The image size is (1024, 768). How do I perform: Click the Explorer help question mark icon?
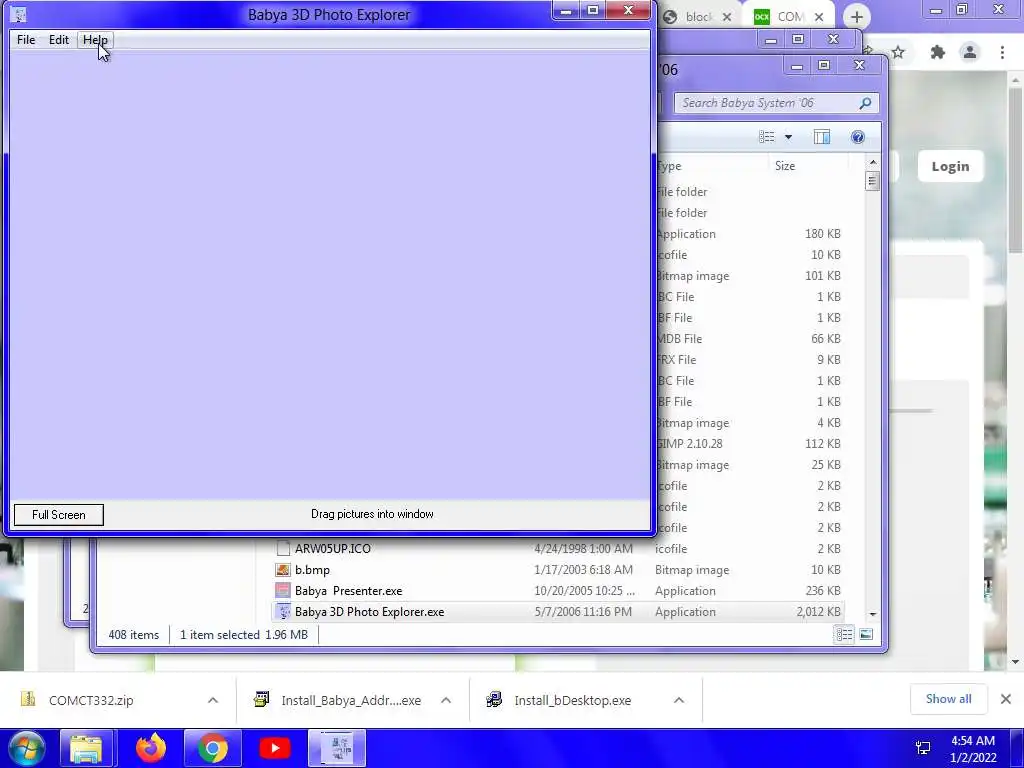(857, 136)
